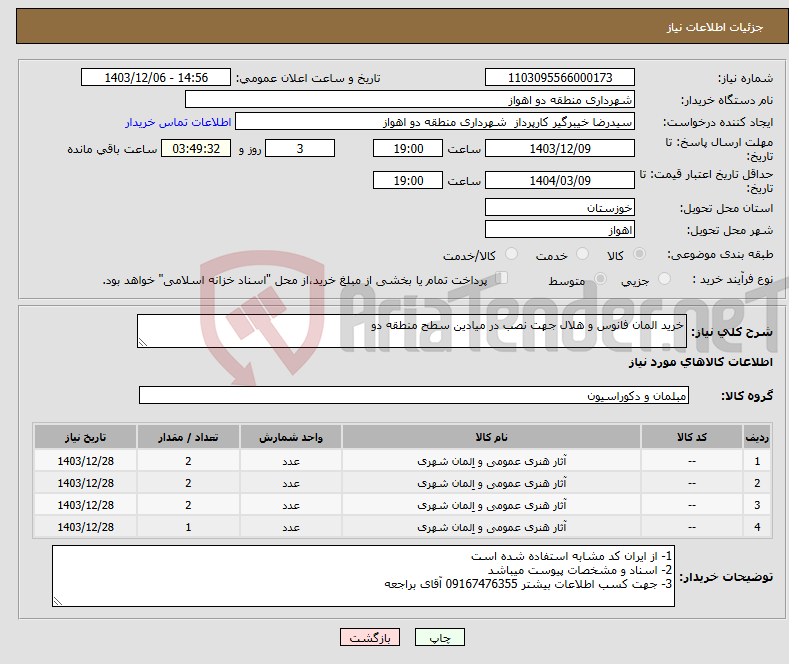This screenshot has height=664, width=789.
Task: Select the کالا radio button
Action: 639,254
